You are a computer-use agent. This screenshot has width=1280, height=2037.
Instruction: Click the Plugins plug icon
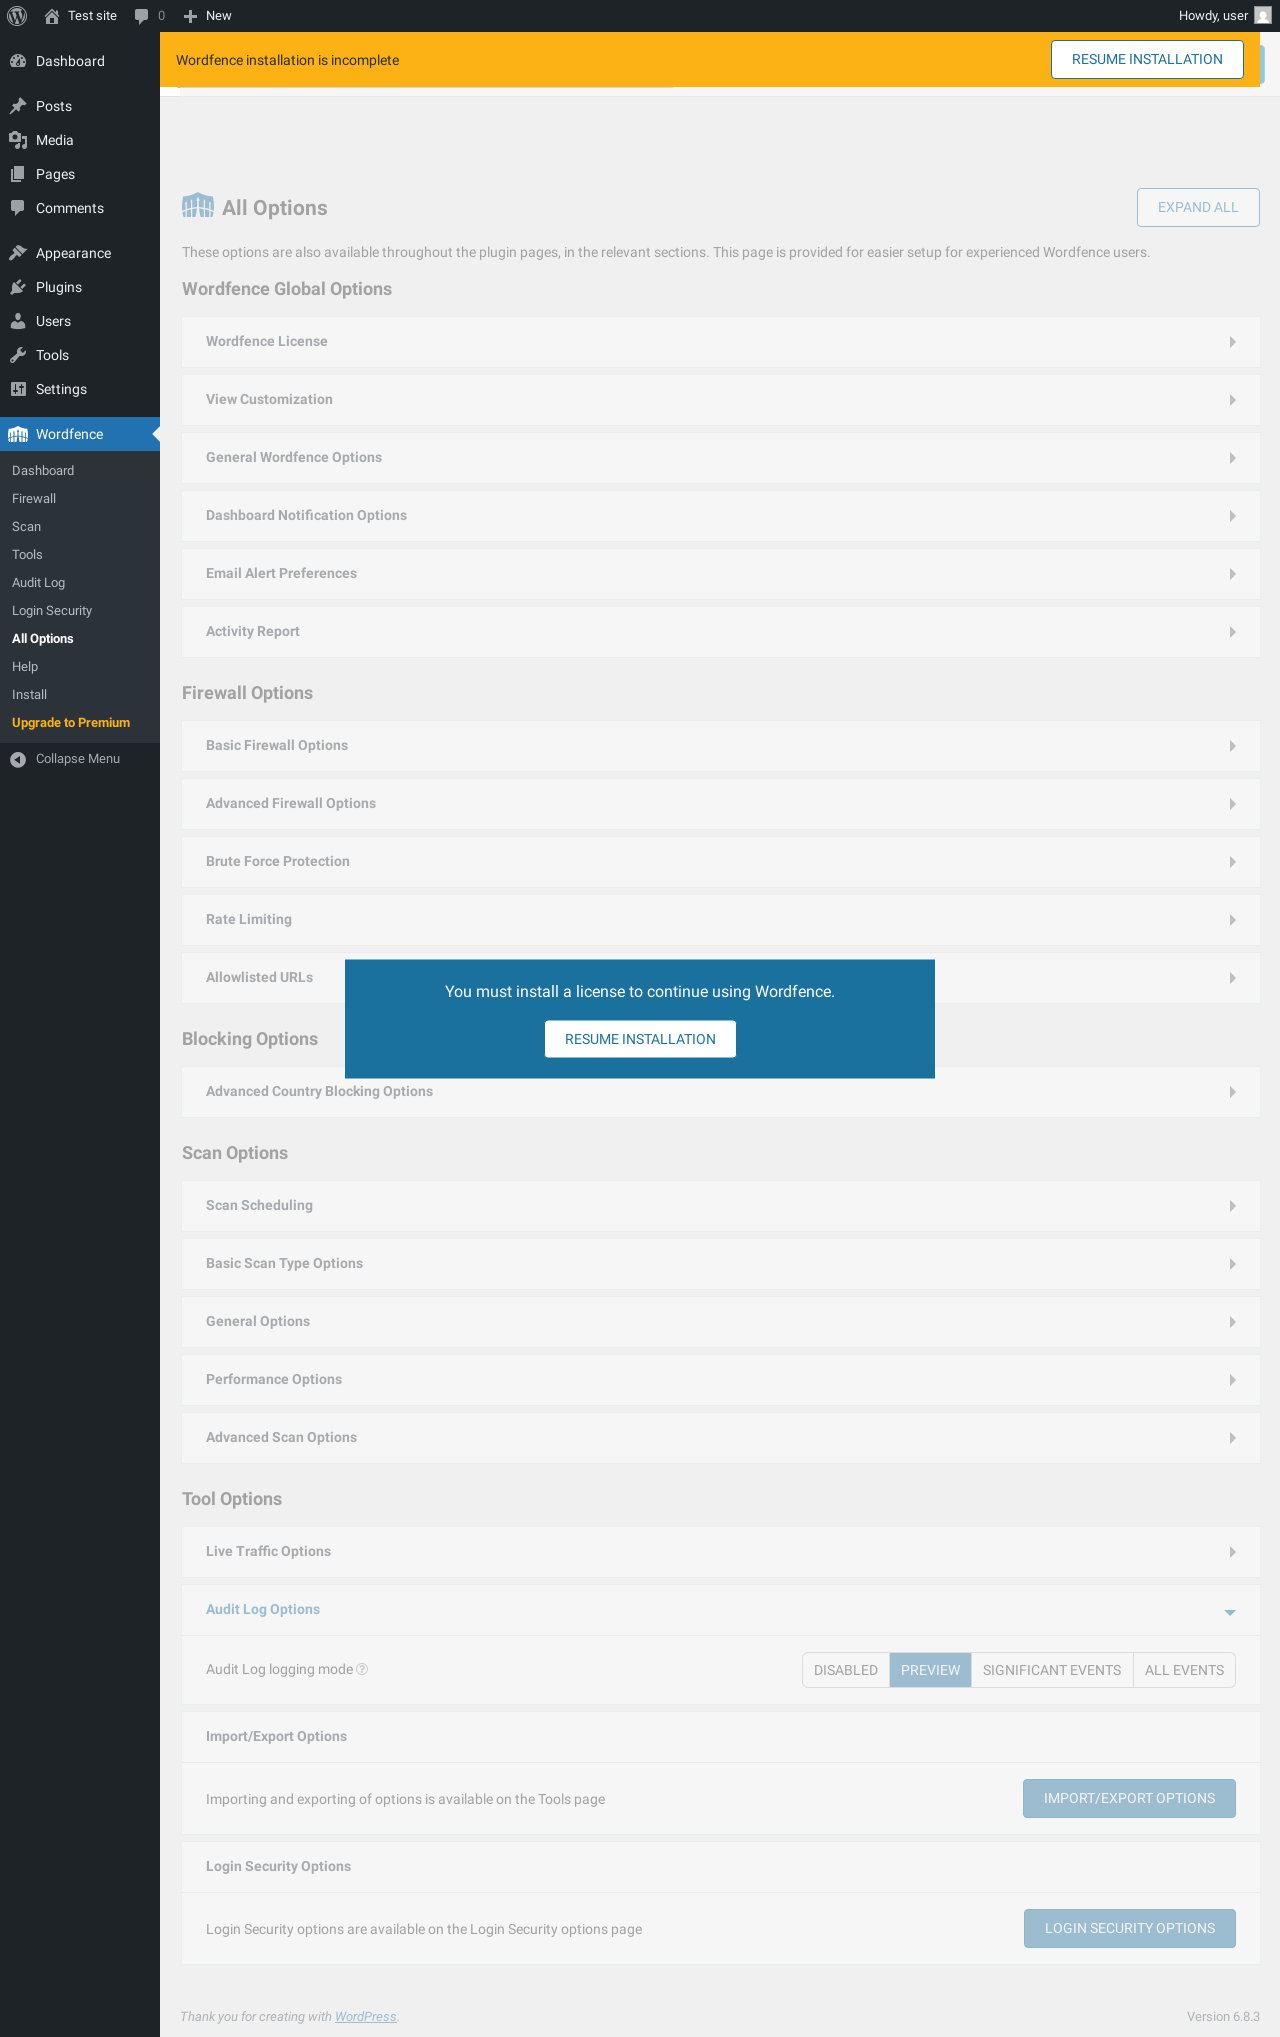click(x=18, y=287)
